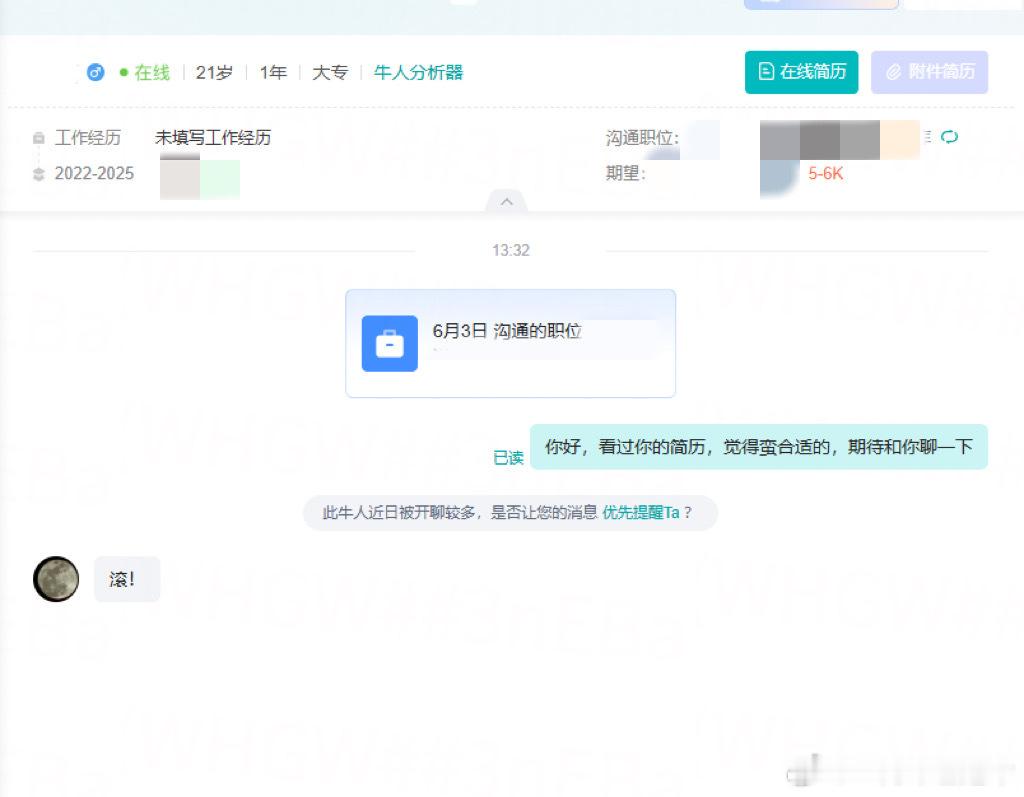1024x797 pixels.
Task: Click 未填写工作经历 text
Action: 213,138
